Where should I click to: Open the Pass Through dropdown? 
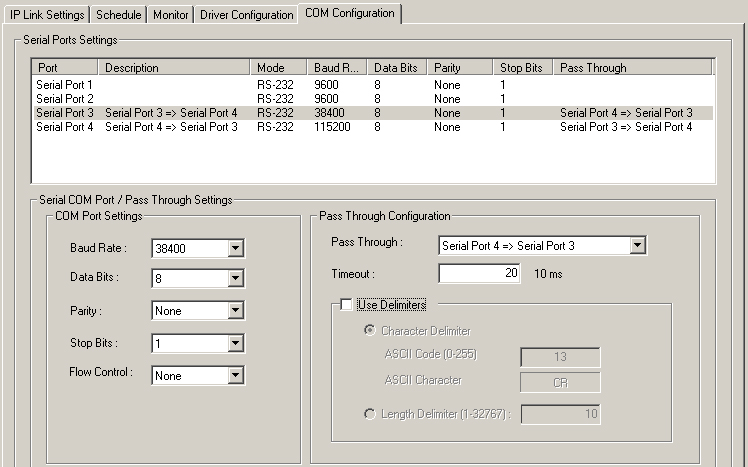click(x=637, y=245)
